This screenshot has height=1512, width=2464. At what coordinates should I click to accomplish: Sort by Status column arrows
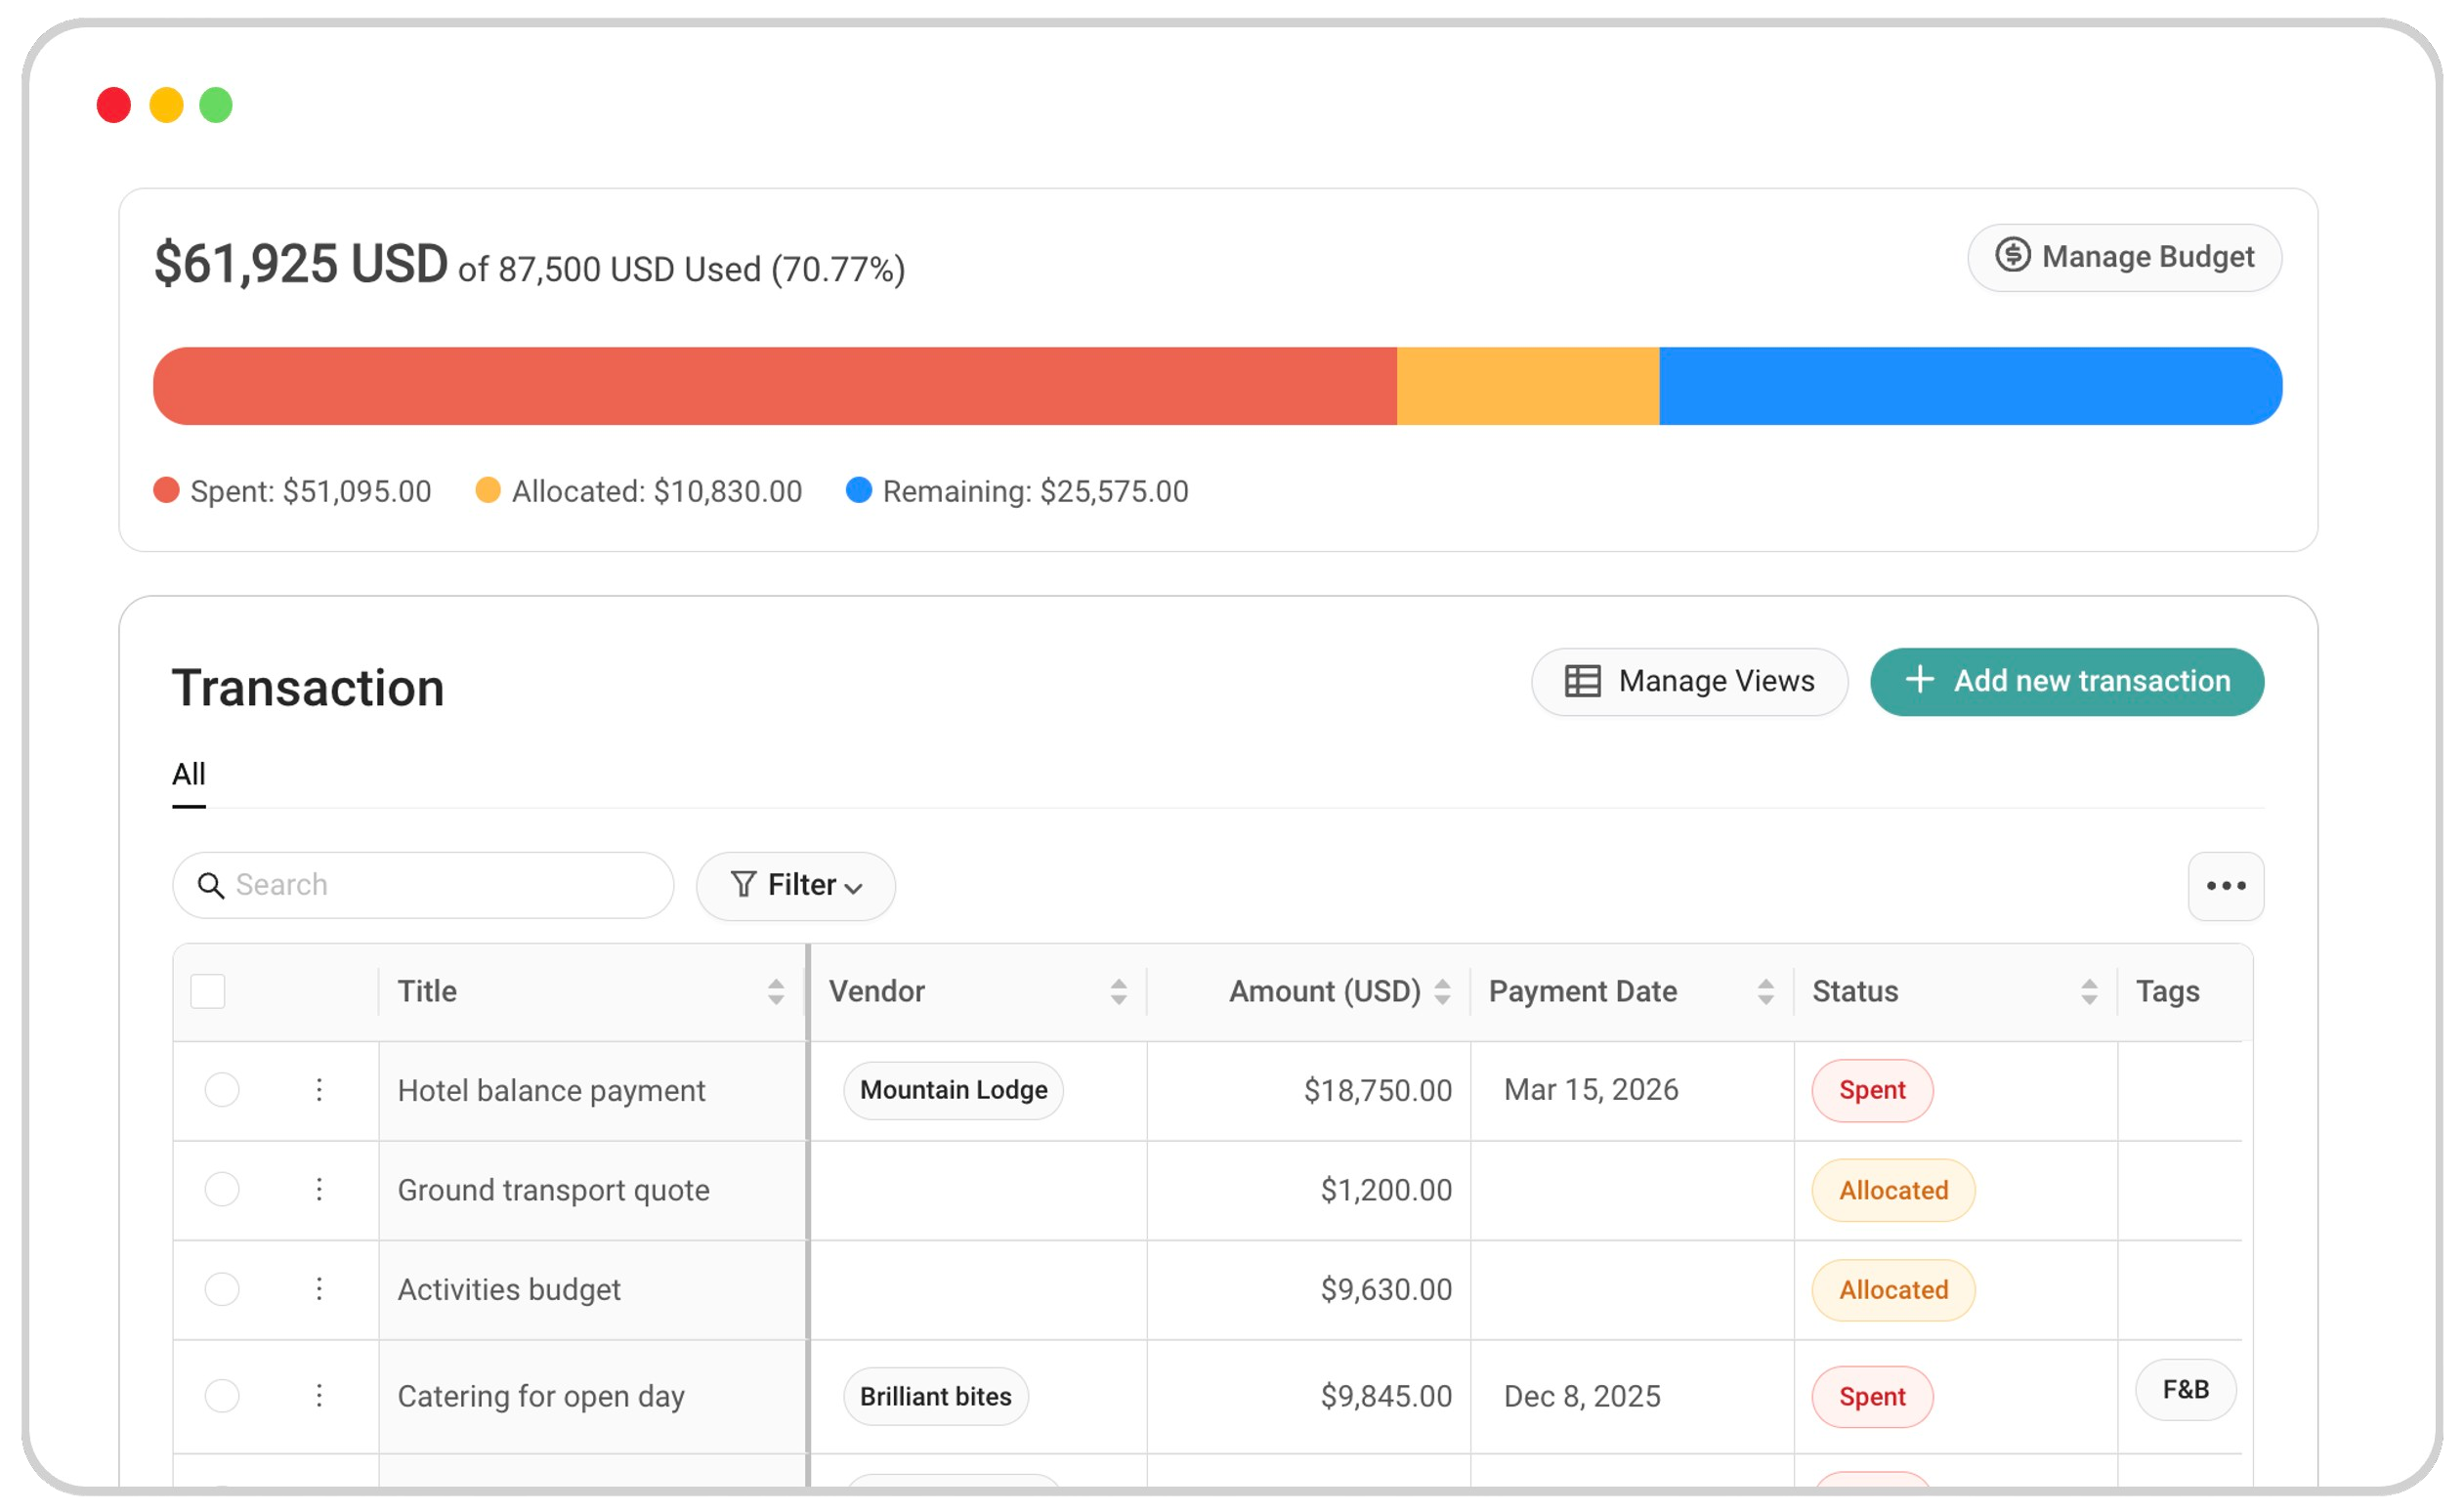2089,992
